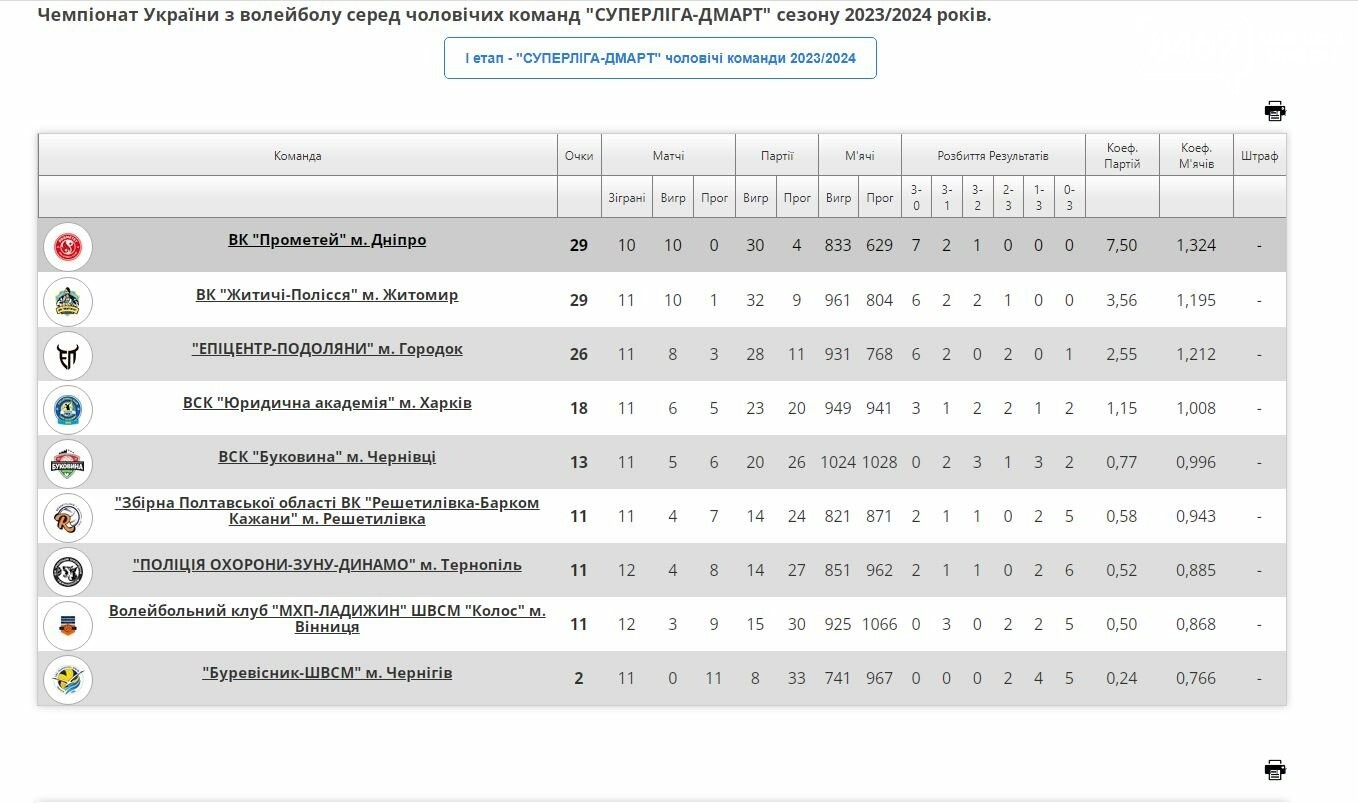Open "Буревісник-ШВСМ" м. Чернігів team link
The image size is (1358, 803).
tap(327, 673)
